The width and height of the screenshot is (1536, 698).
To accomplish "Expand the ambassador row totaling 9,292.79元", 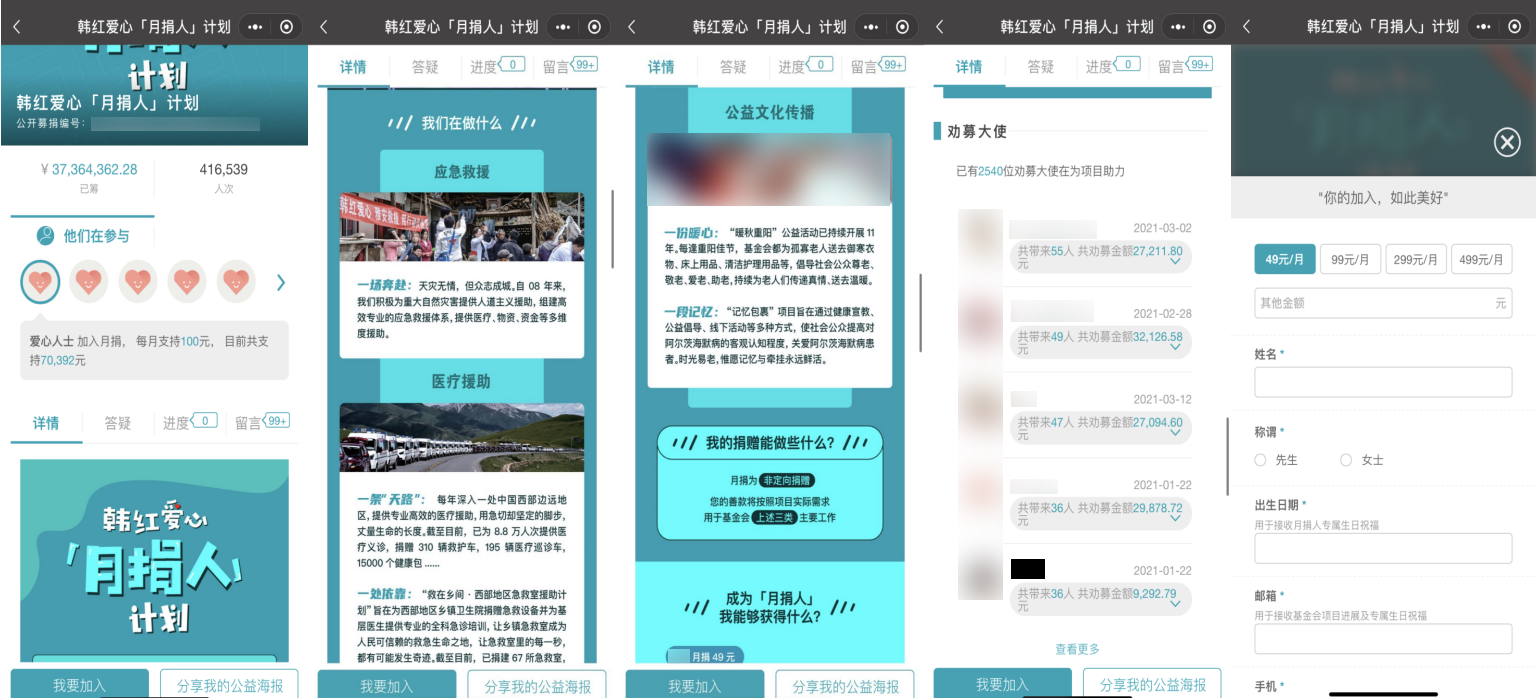I will point(1175,604).
